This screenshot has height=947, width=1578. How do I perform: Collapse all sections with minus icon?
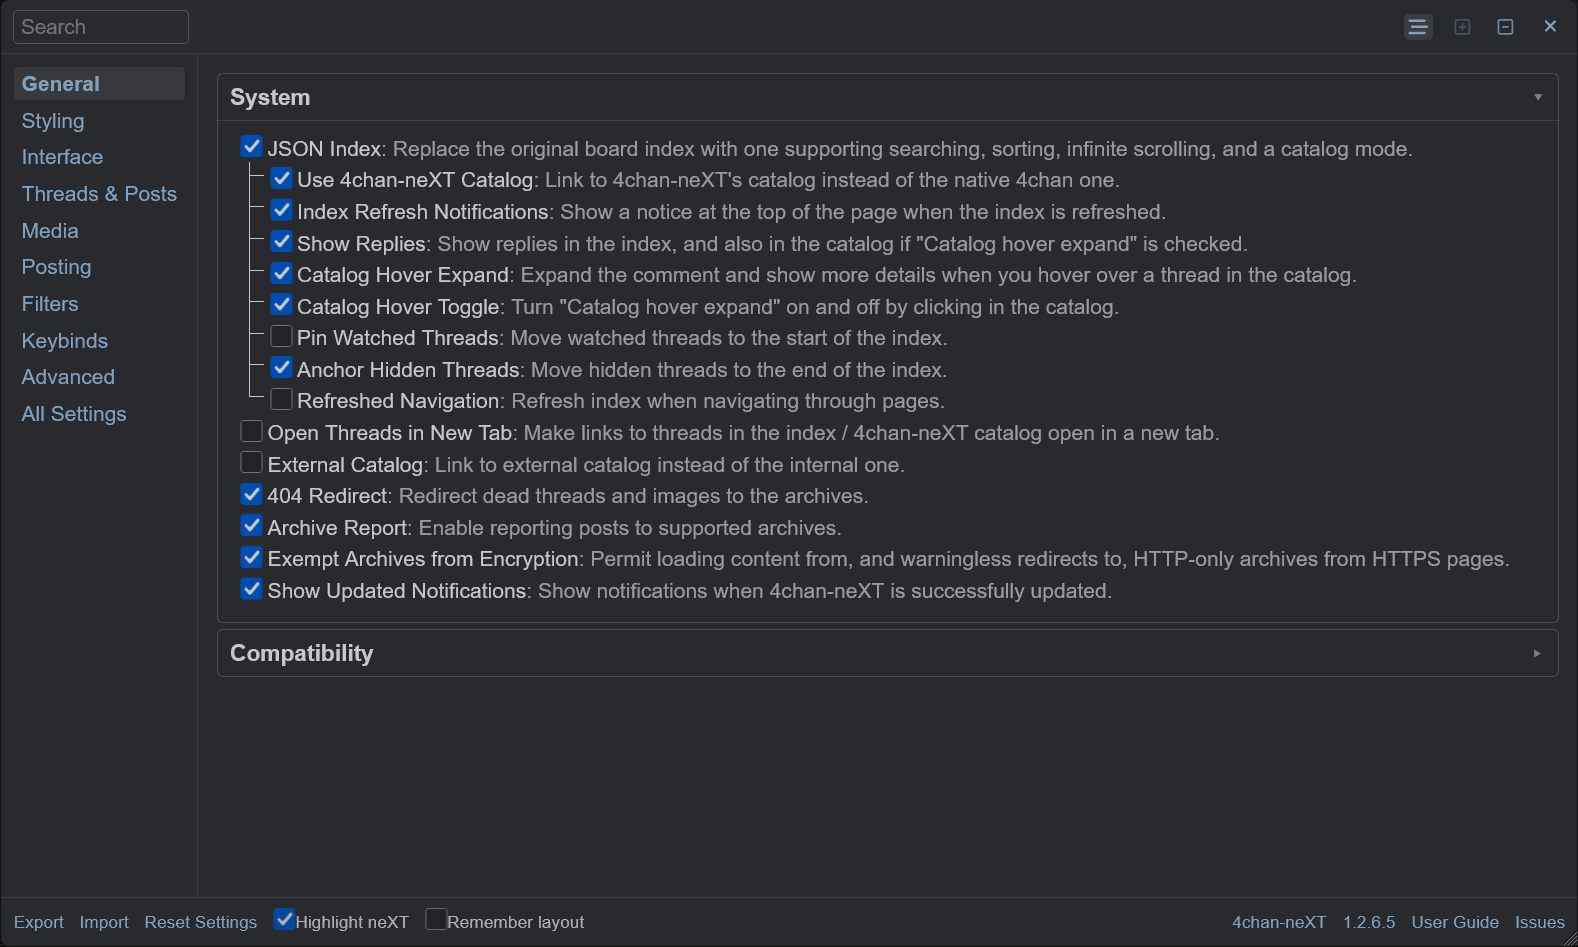1505,27
